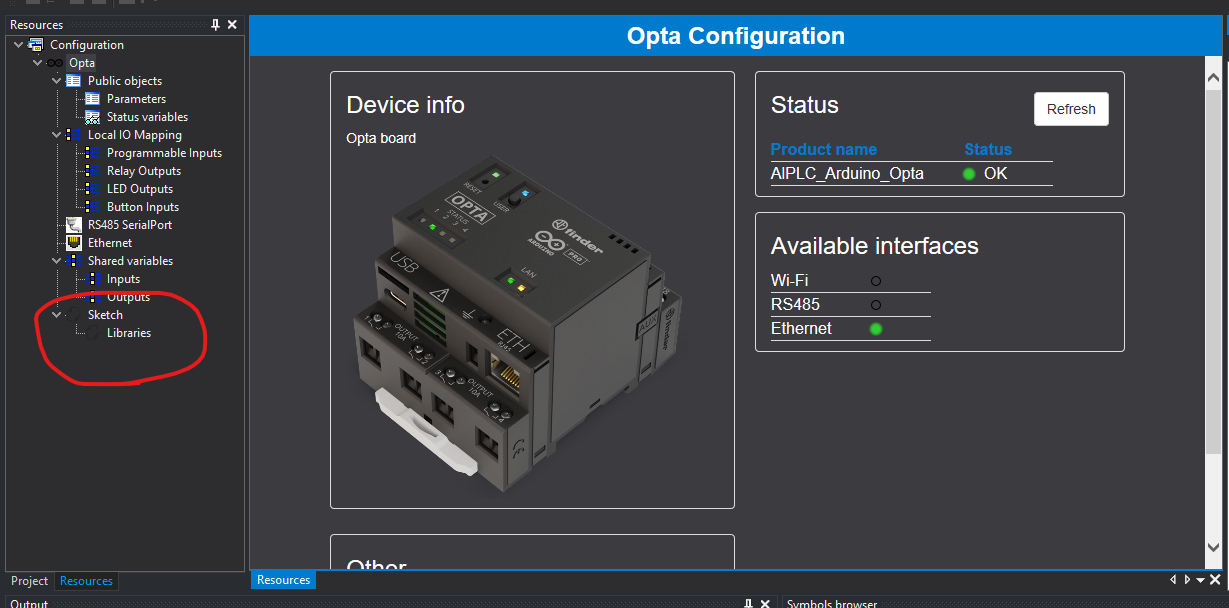
Task: Open the Relay Outputs mapping
Action: point(94,170)
